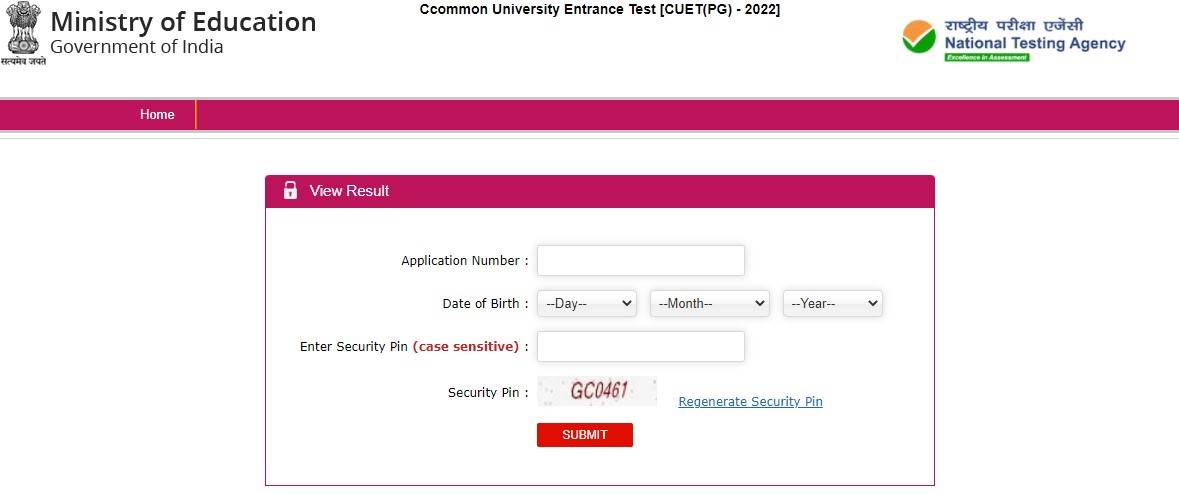1179x494 pixels.
Task: Click the CUET(PG) - 2022 page title
Action: 600,9
